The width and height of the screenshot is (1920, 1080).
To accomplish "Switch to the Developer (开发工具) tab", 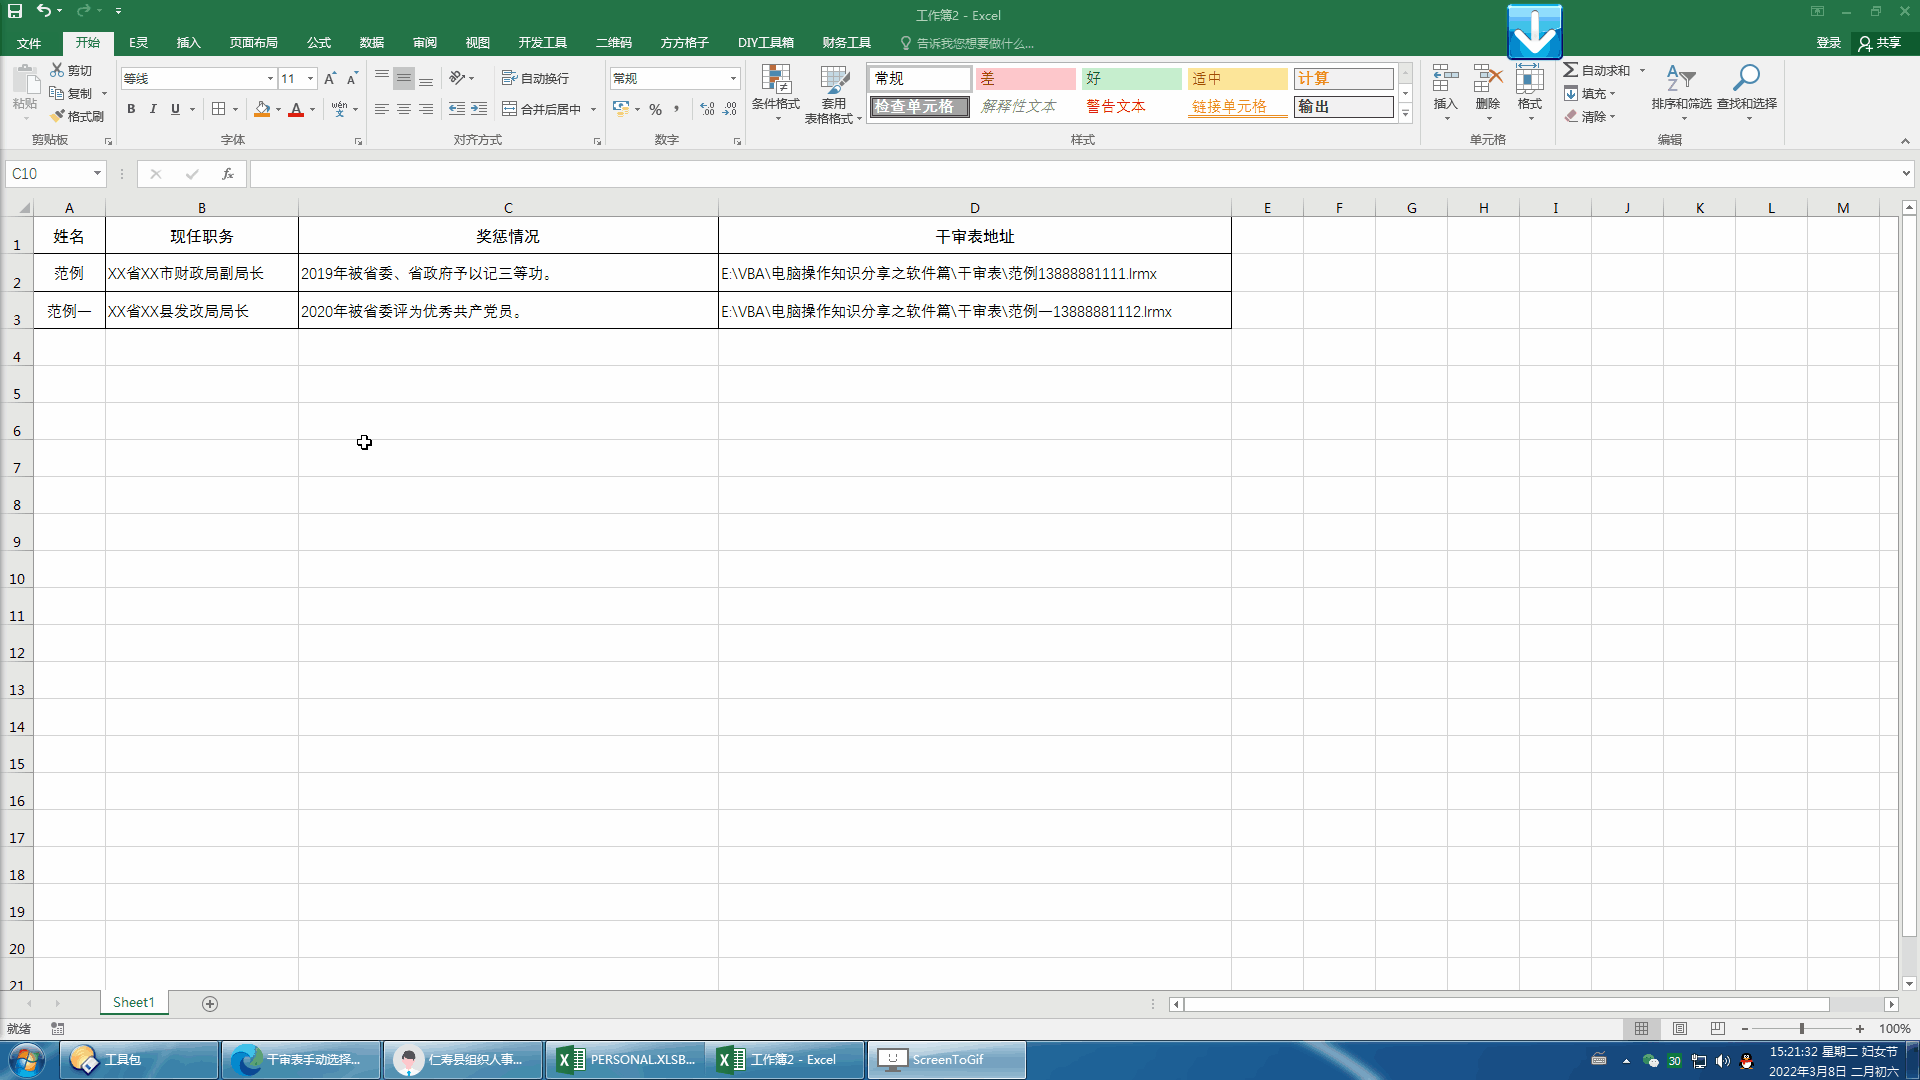I will click(542, 43).
